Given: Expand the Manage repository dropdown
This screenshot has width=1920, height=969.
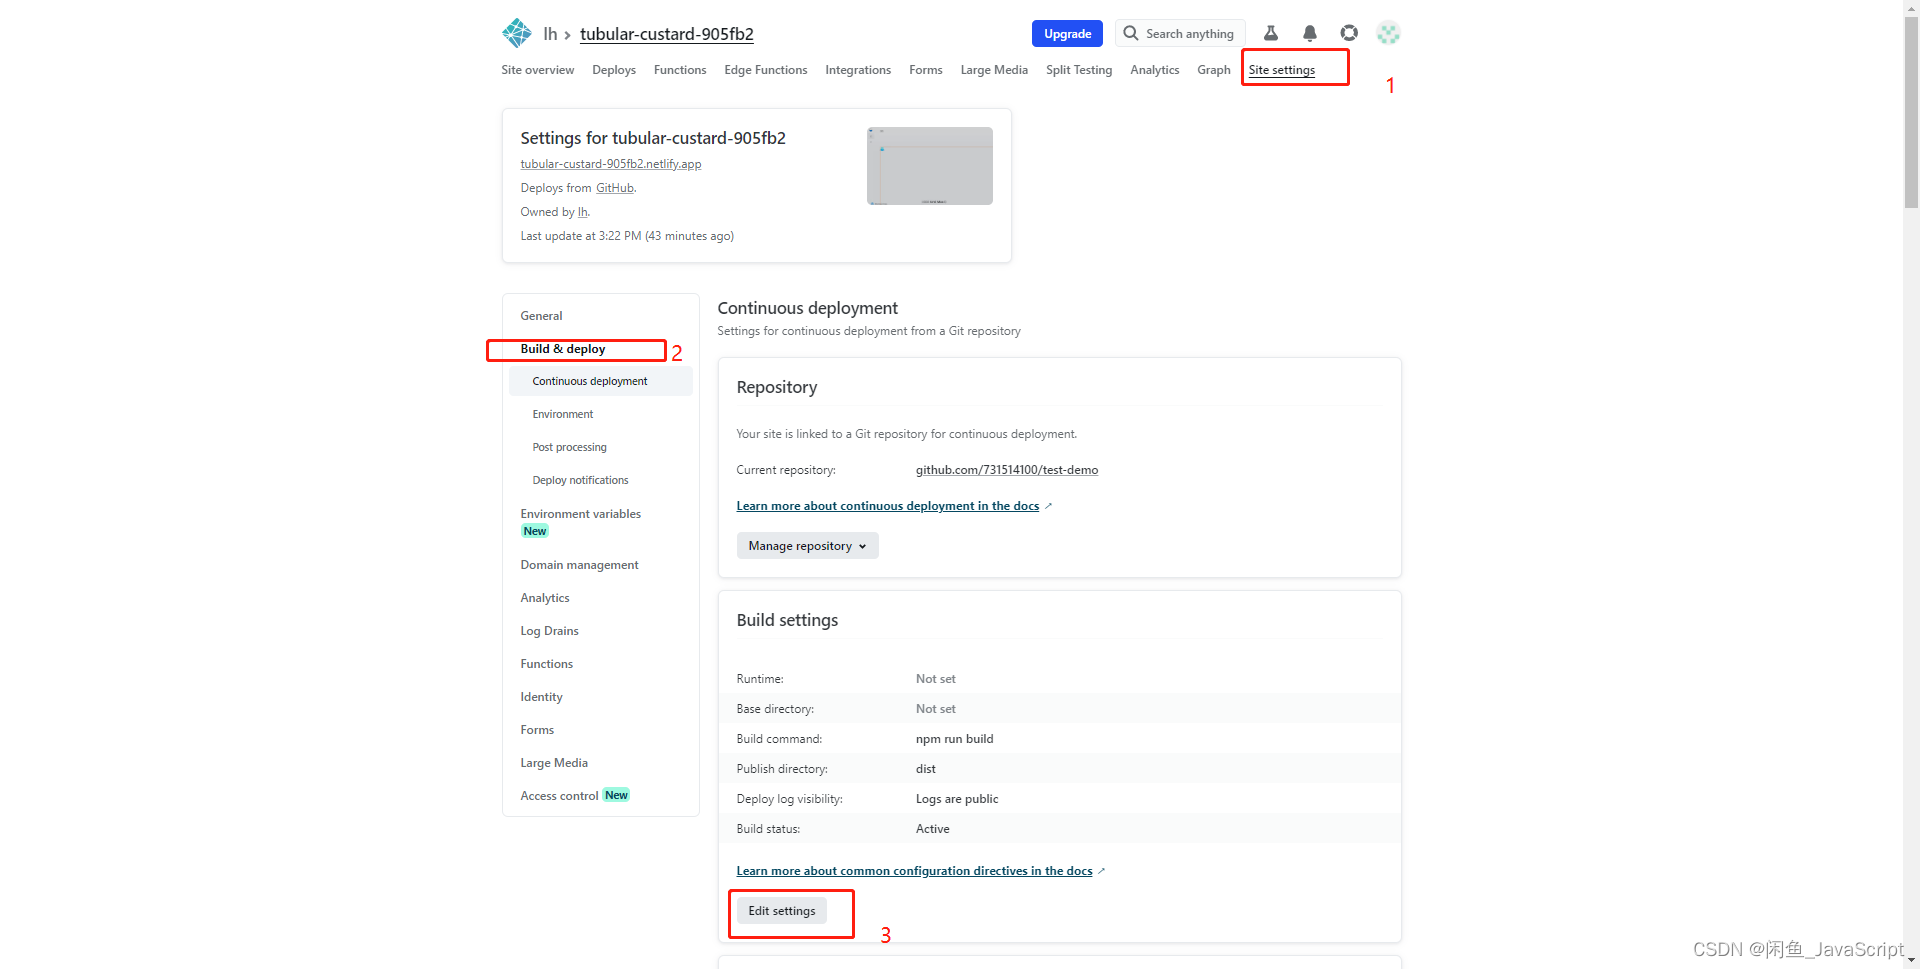Looking at the screenshot, I should [808, 546].
